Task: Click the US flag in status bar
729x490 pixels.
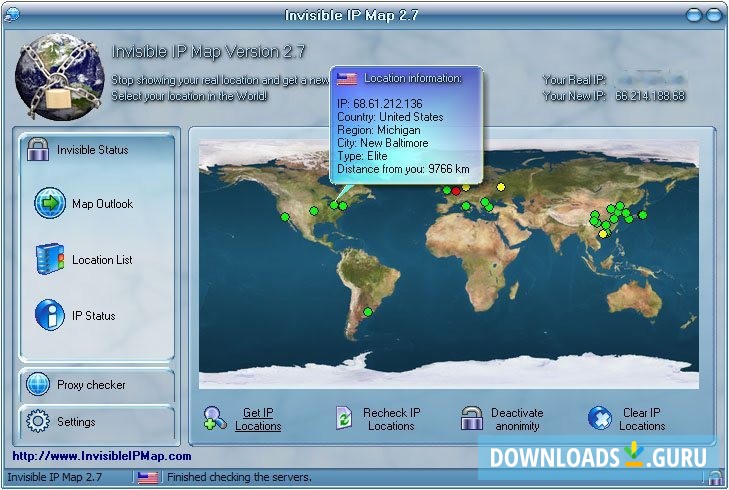Action: click(x=148, y=477)
